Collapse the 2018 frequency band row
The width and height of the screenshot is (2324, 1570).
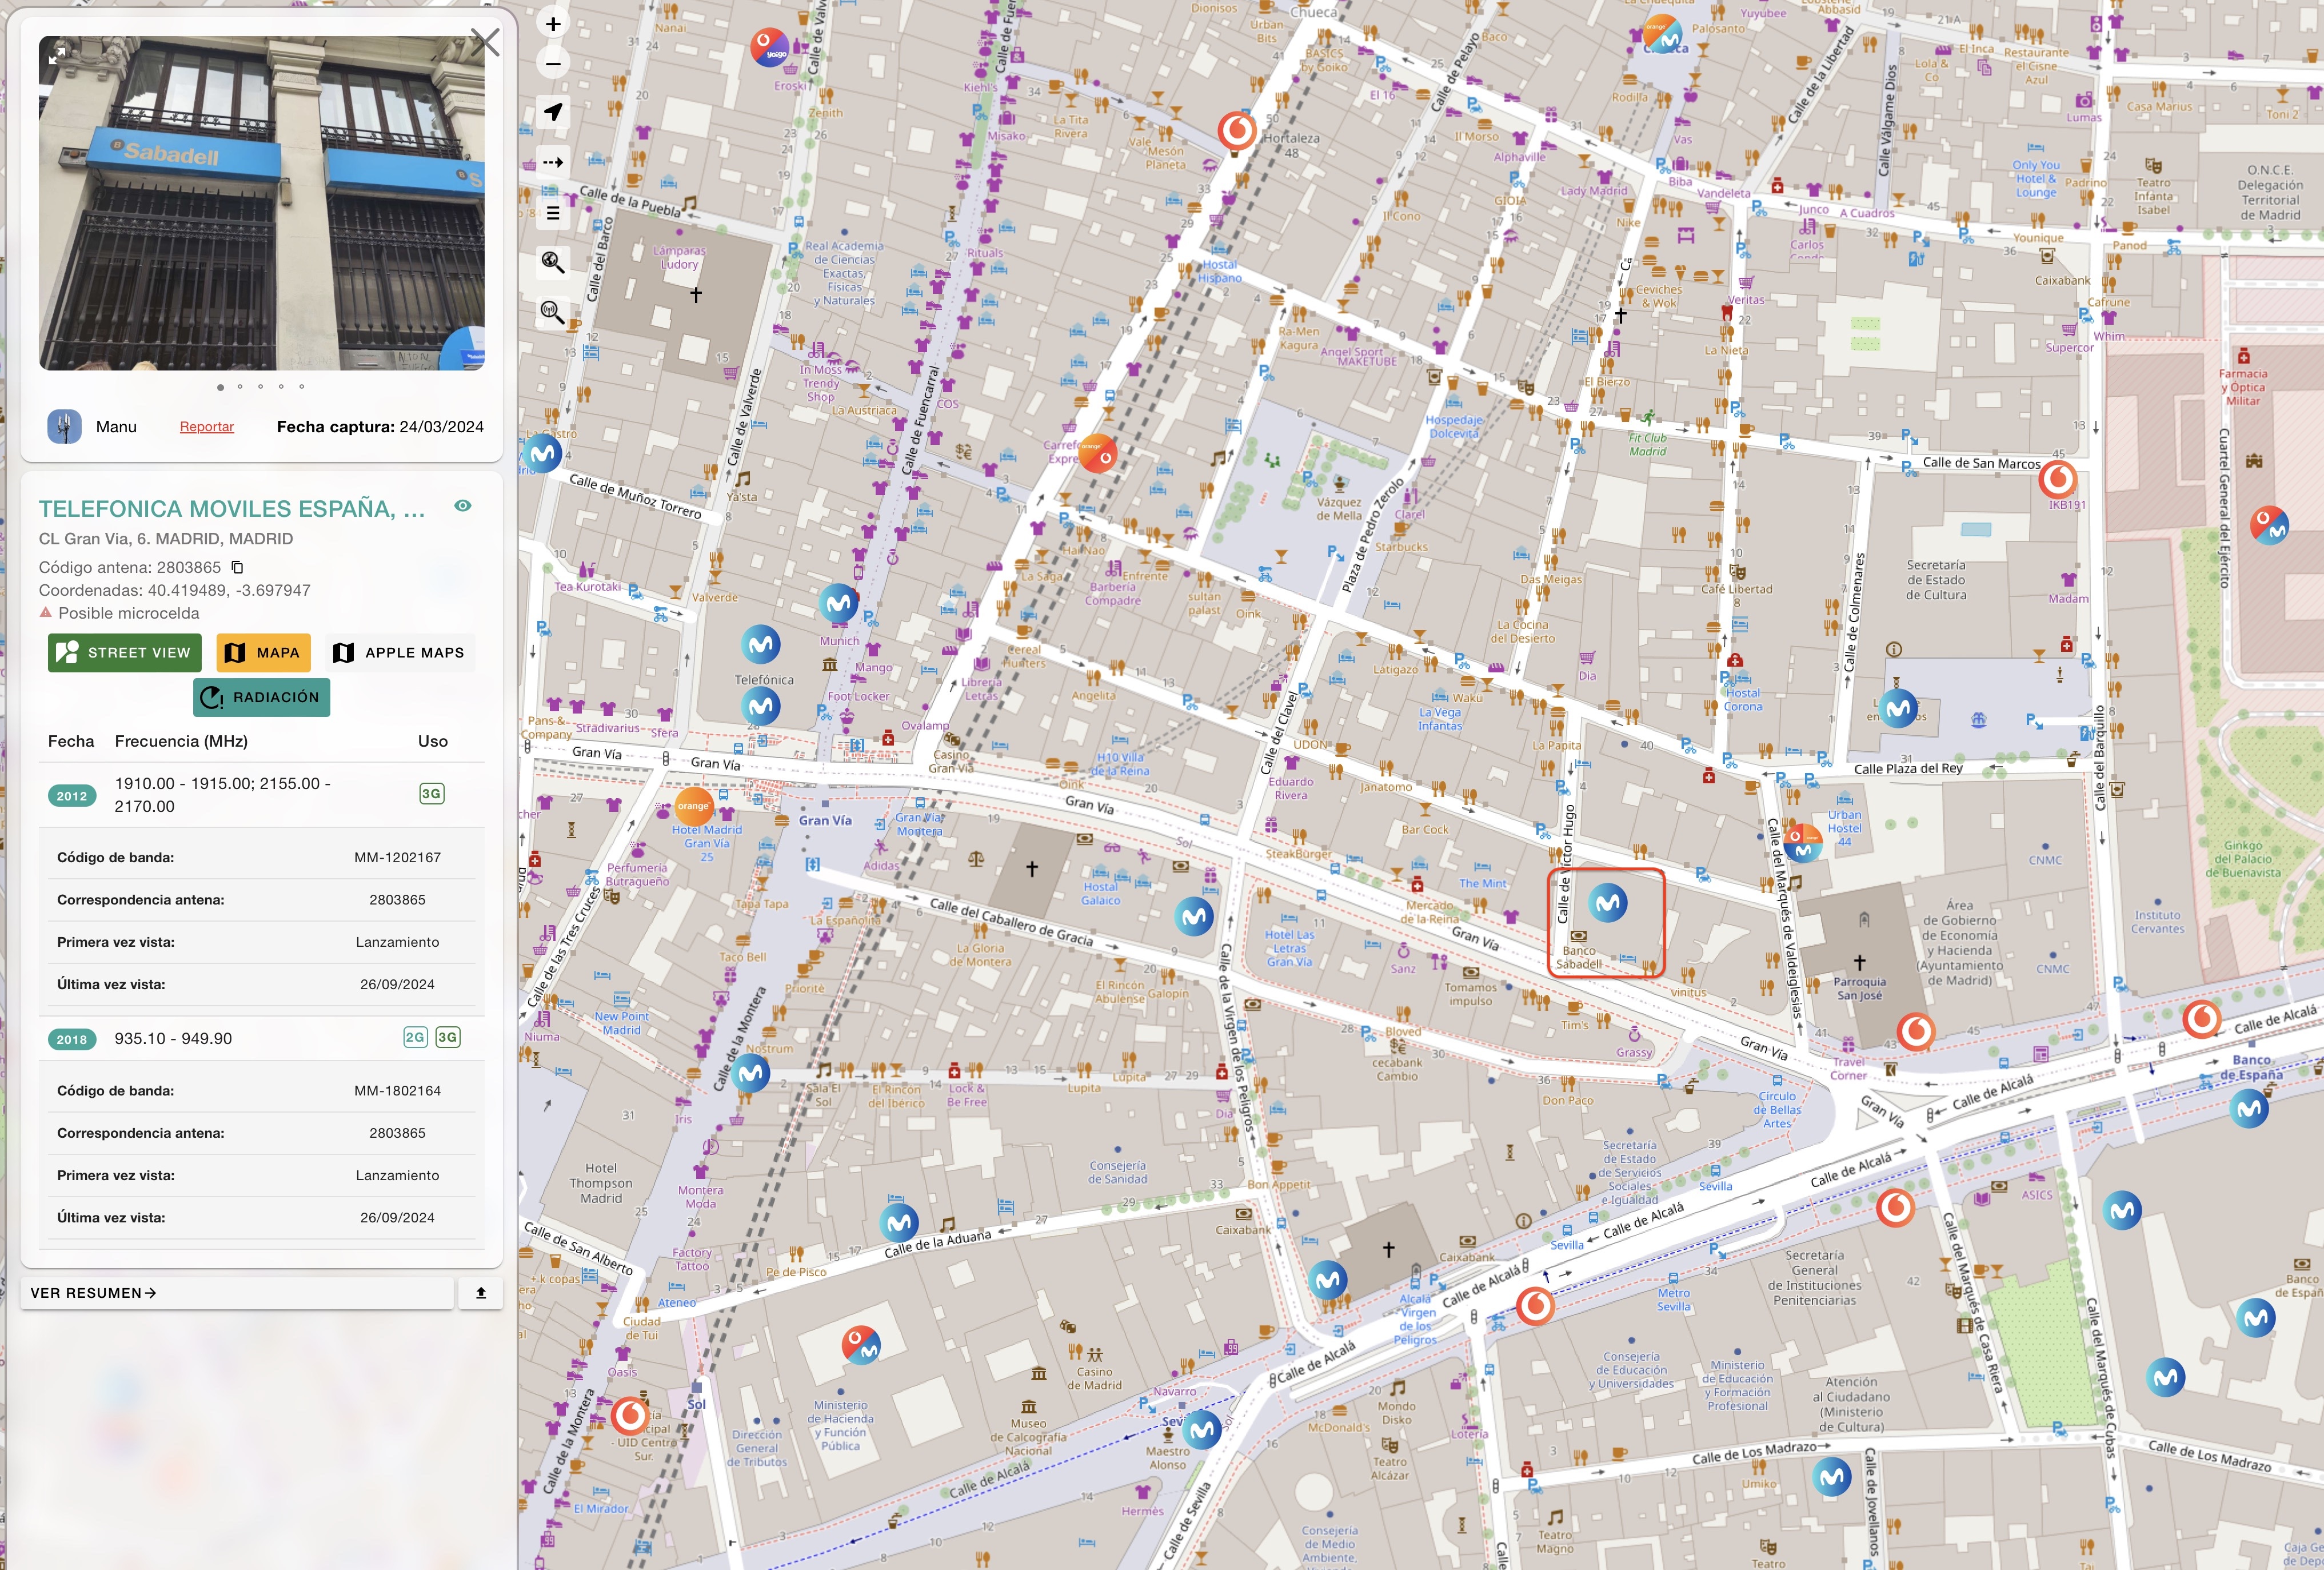[262, 1038]
